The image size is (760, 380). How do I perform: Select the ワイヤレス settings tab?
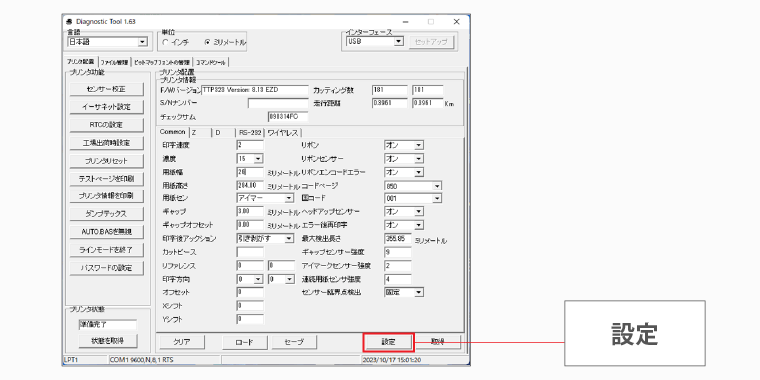284,133
